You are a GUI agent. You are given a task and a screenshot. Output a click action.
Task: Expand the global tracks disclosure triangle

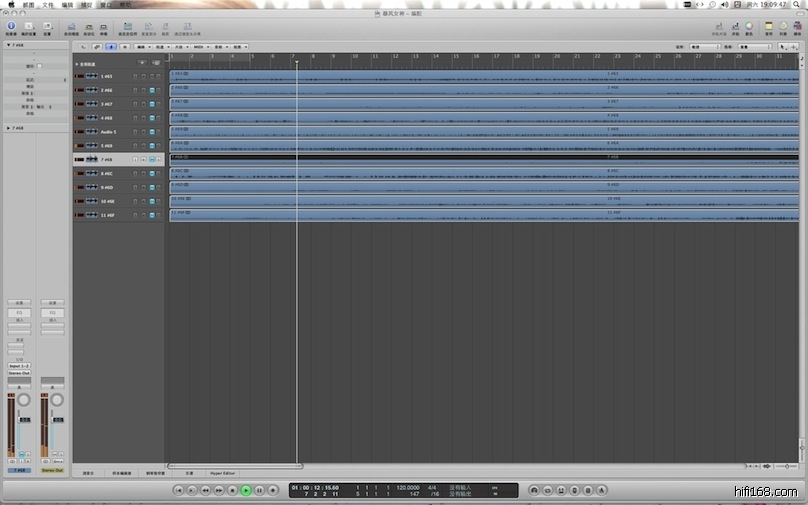pos(77,63)
